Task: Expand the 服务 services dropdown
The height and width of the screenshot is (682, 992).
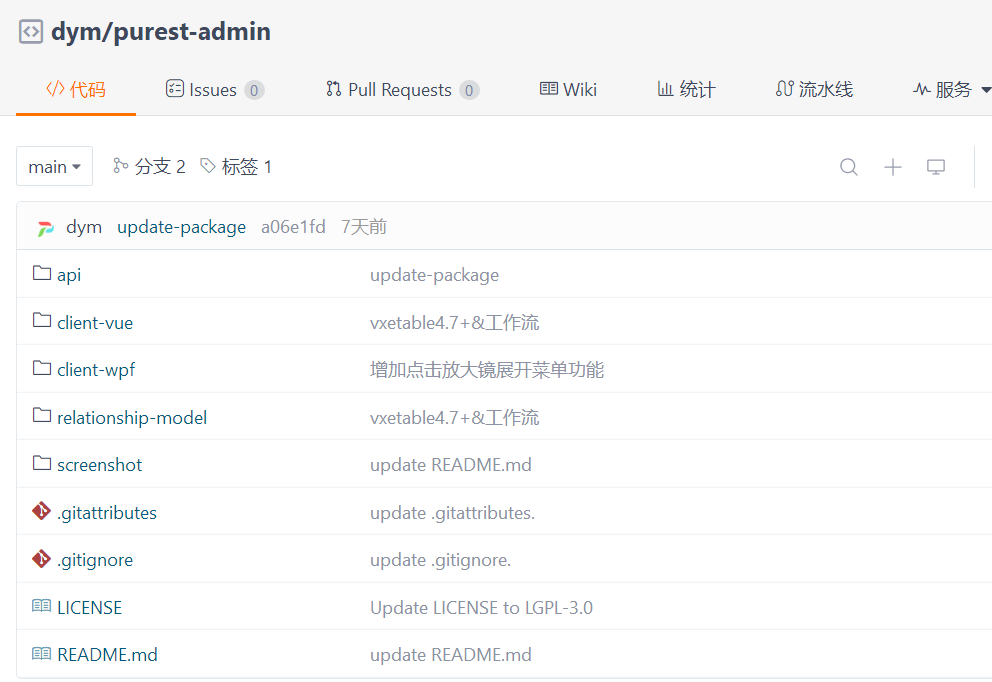Action: [x=952, y=90]
